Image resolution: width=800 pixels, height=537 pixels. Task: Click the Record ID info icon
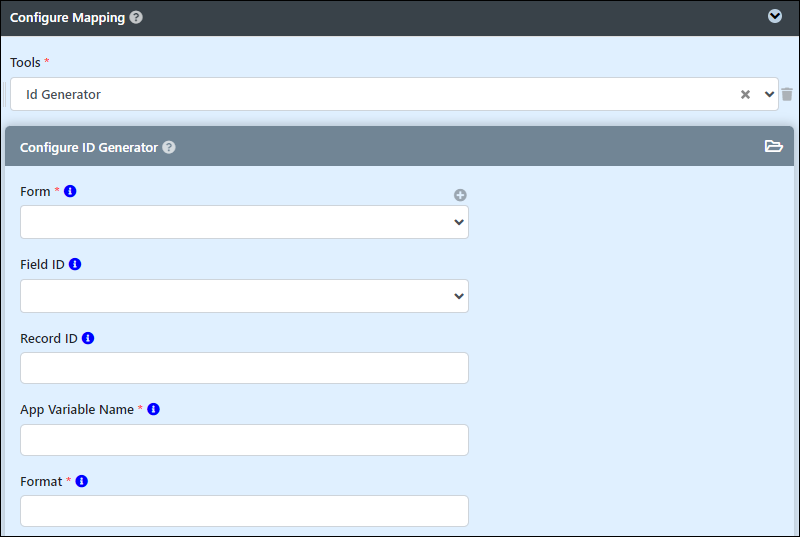pyautogui.click(x=88, y=338)
